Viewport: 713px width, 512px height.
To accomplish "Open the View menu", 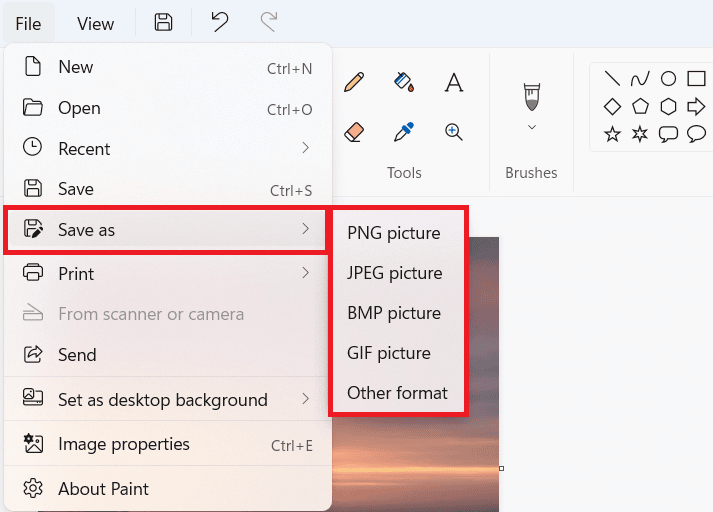I will click(x=95, y=24).
